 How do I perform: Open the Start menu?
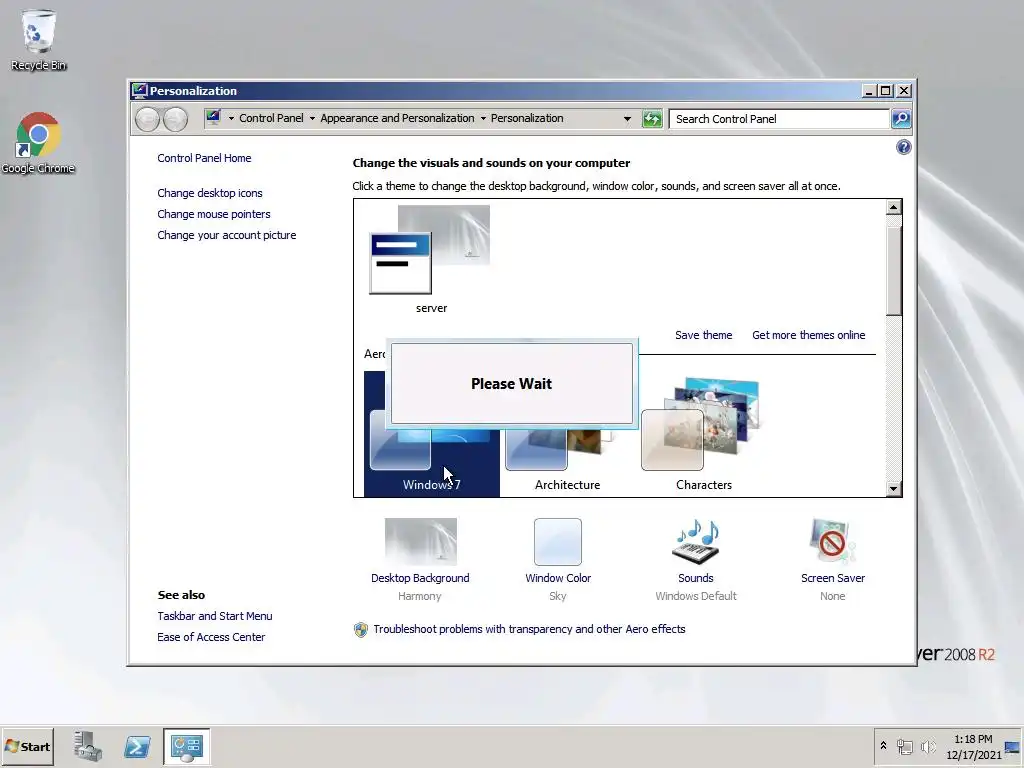pyautogui.click(x=27, y=746)
